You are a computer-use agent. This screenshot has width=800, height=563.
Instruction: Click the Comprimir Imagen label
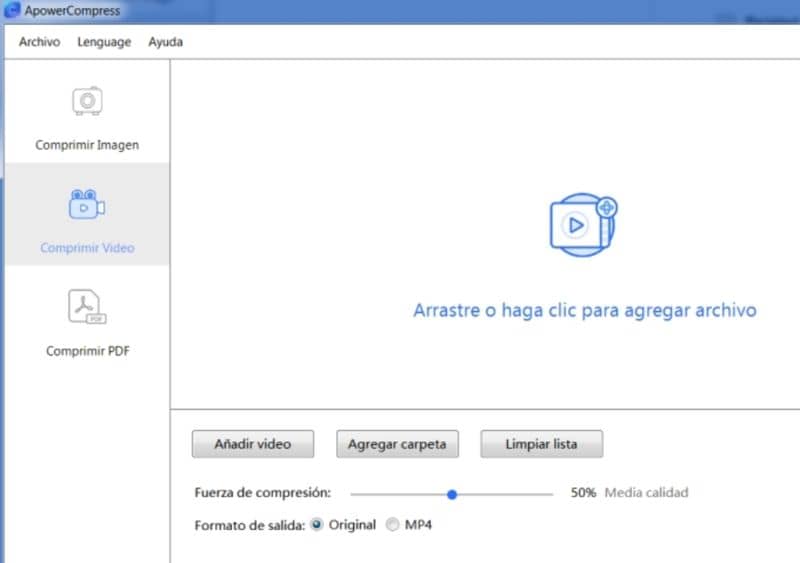coord(87,145)
